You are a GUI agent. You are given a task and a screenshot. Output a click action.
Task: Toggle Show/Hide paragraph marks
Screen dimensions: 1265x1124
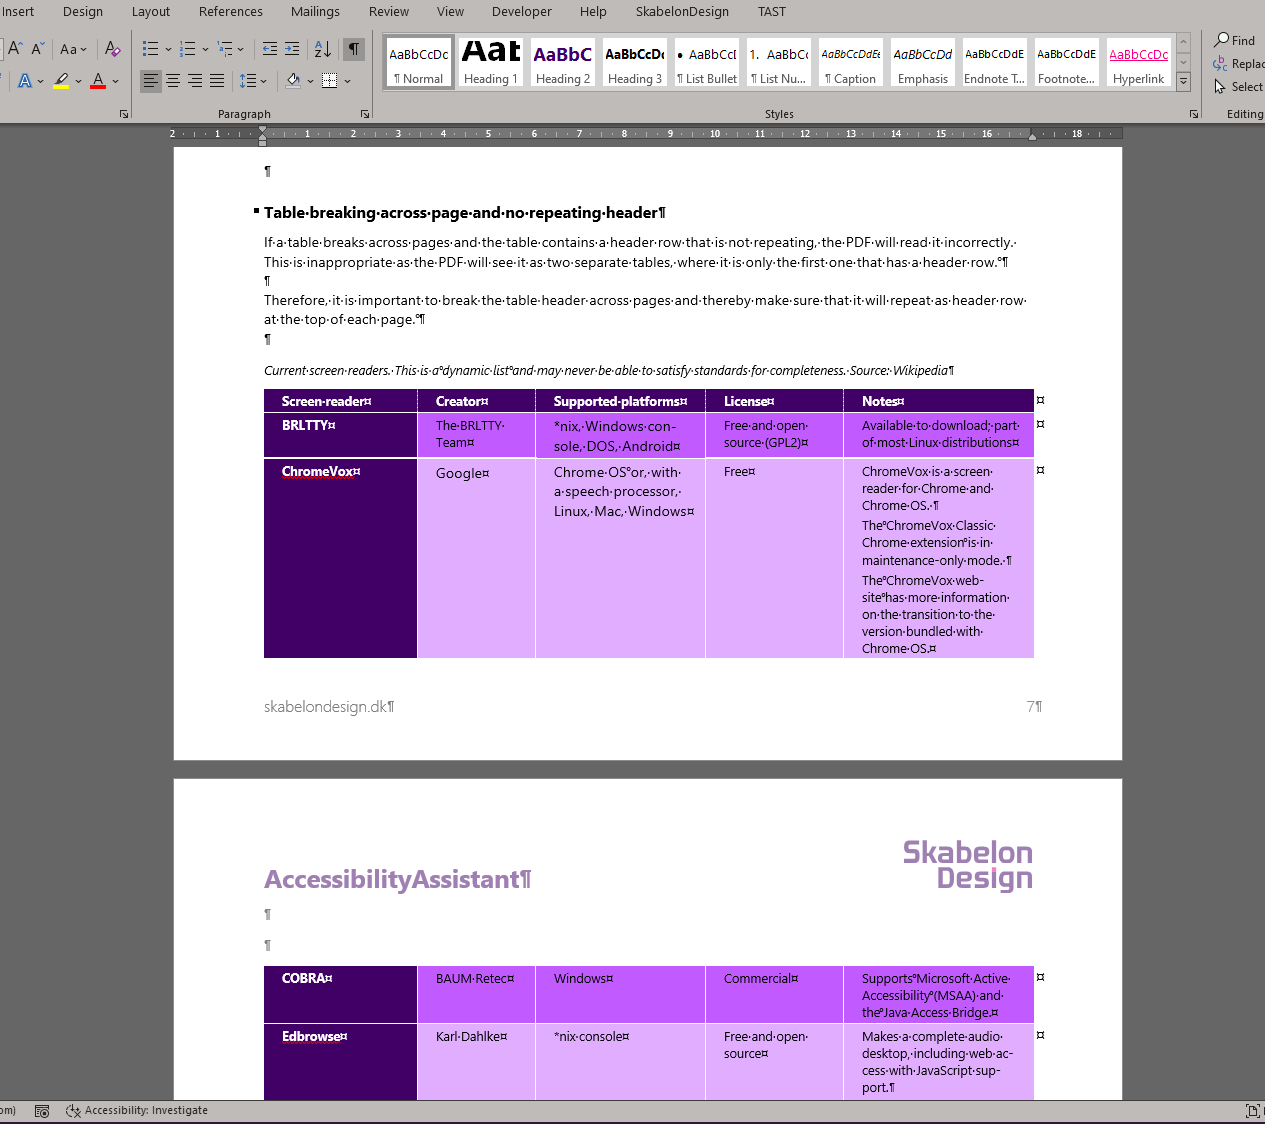(354, 48)
